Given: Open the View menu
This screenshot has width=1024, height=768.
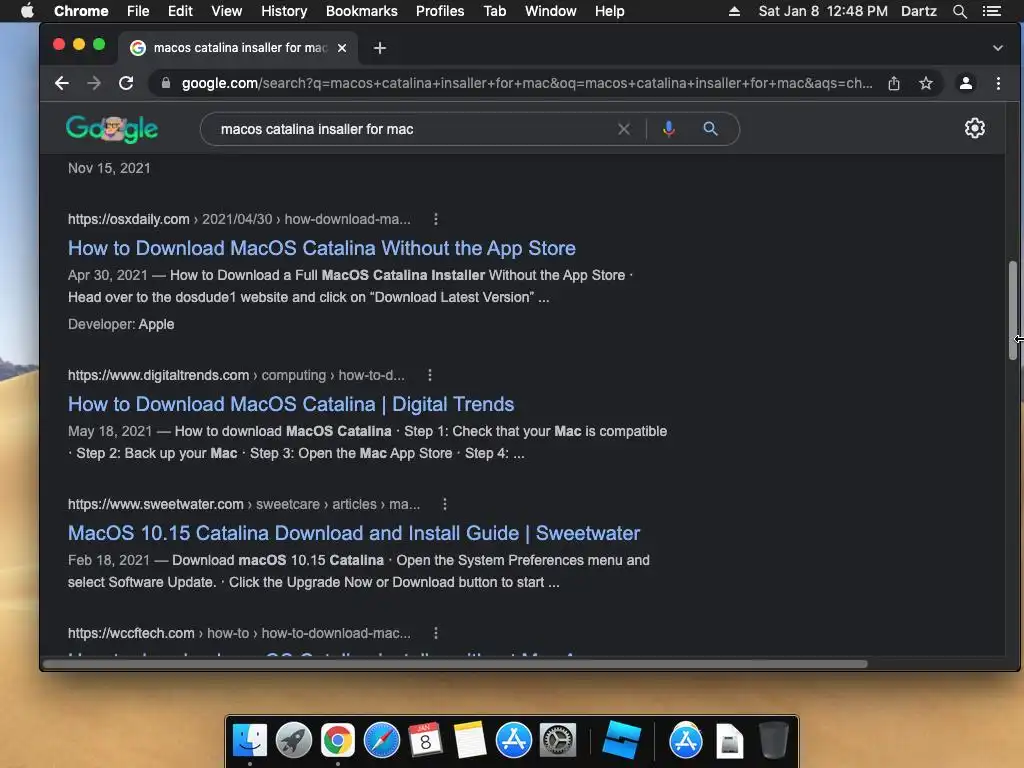Looking at the screenshot, I should point(227,11).
